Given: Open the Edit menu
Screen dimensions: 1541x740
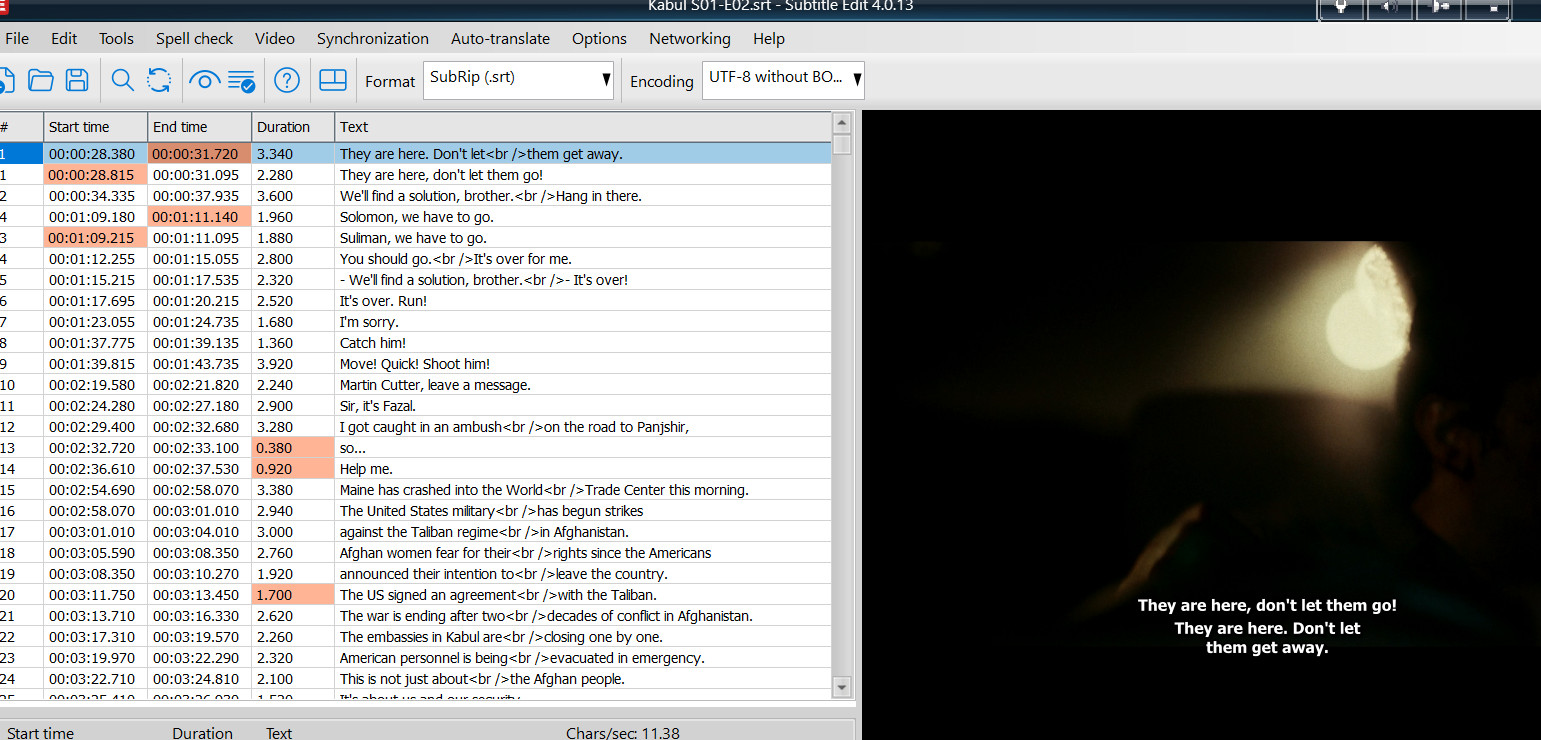Looking at the screenshot, I should click(64, 38).
